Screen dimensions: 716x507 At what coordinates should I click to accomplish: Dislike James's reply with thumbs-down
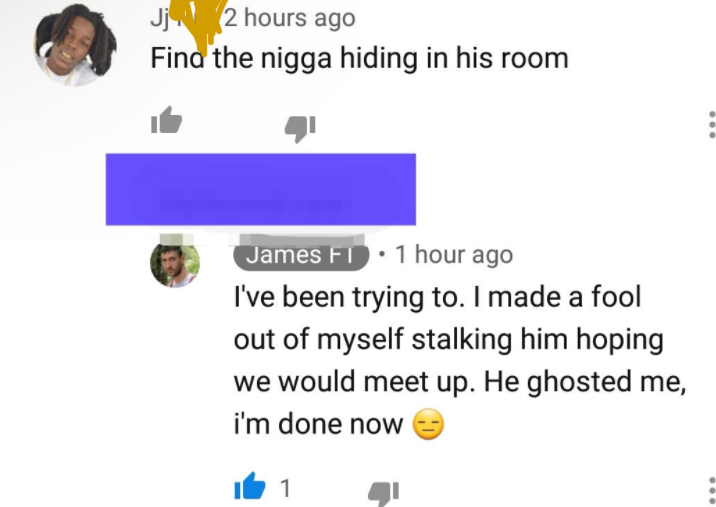384,493
